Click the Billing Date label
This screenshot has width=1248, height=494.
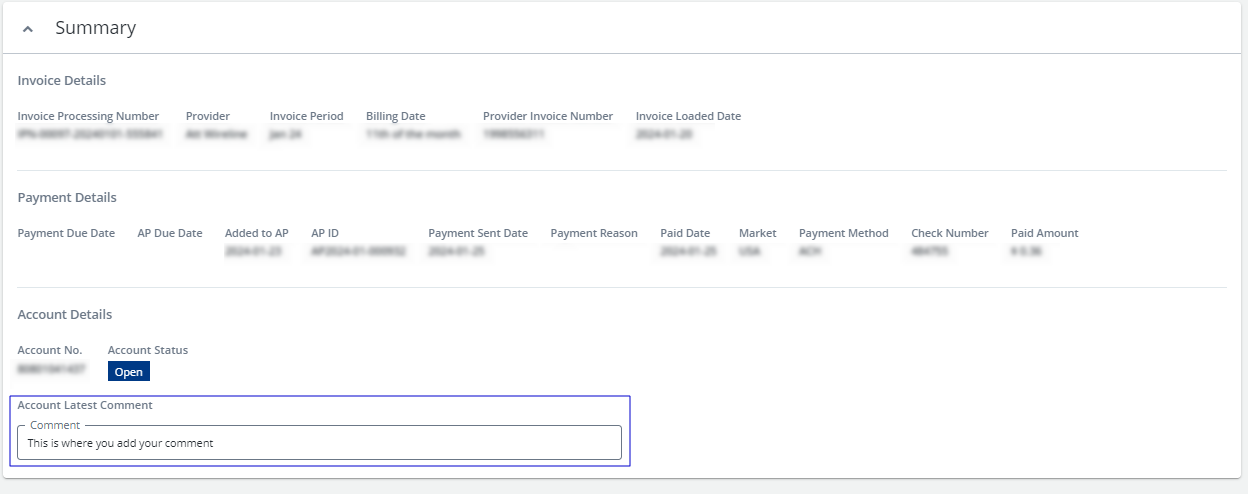(x=396, y=116)
